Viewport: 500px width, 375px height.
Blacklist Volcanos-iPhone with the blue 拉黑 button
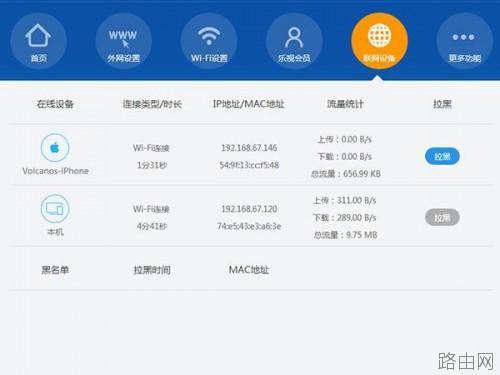tap(442, 156)
